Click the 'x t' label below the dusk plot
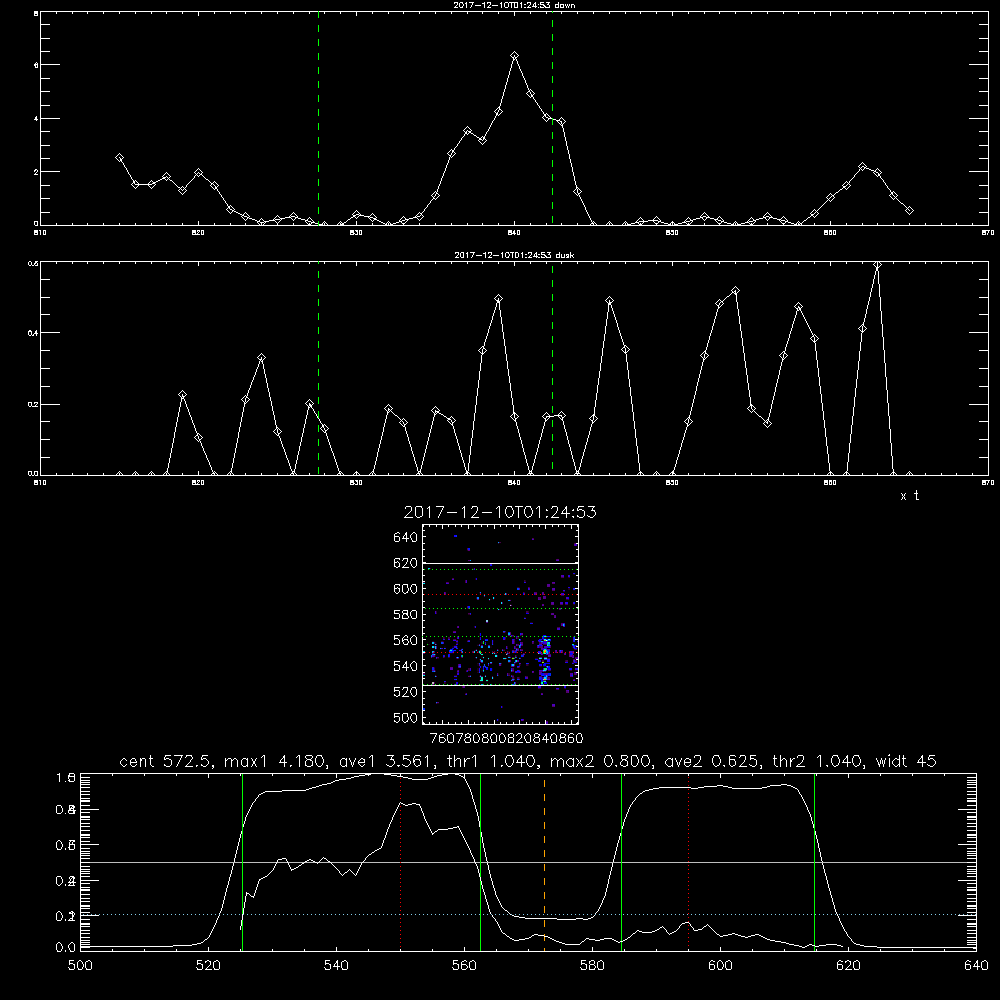Screen dimensions: 1000x1000 pos(909,496)
